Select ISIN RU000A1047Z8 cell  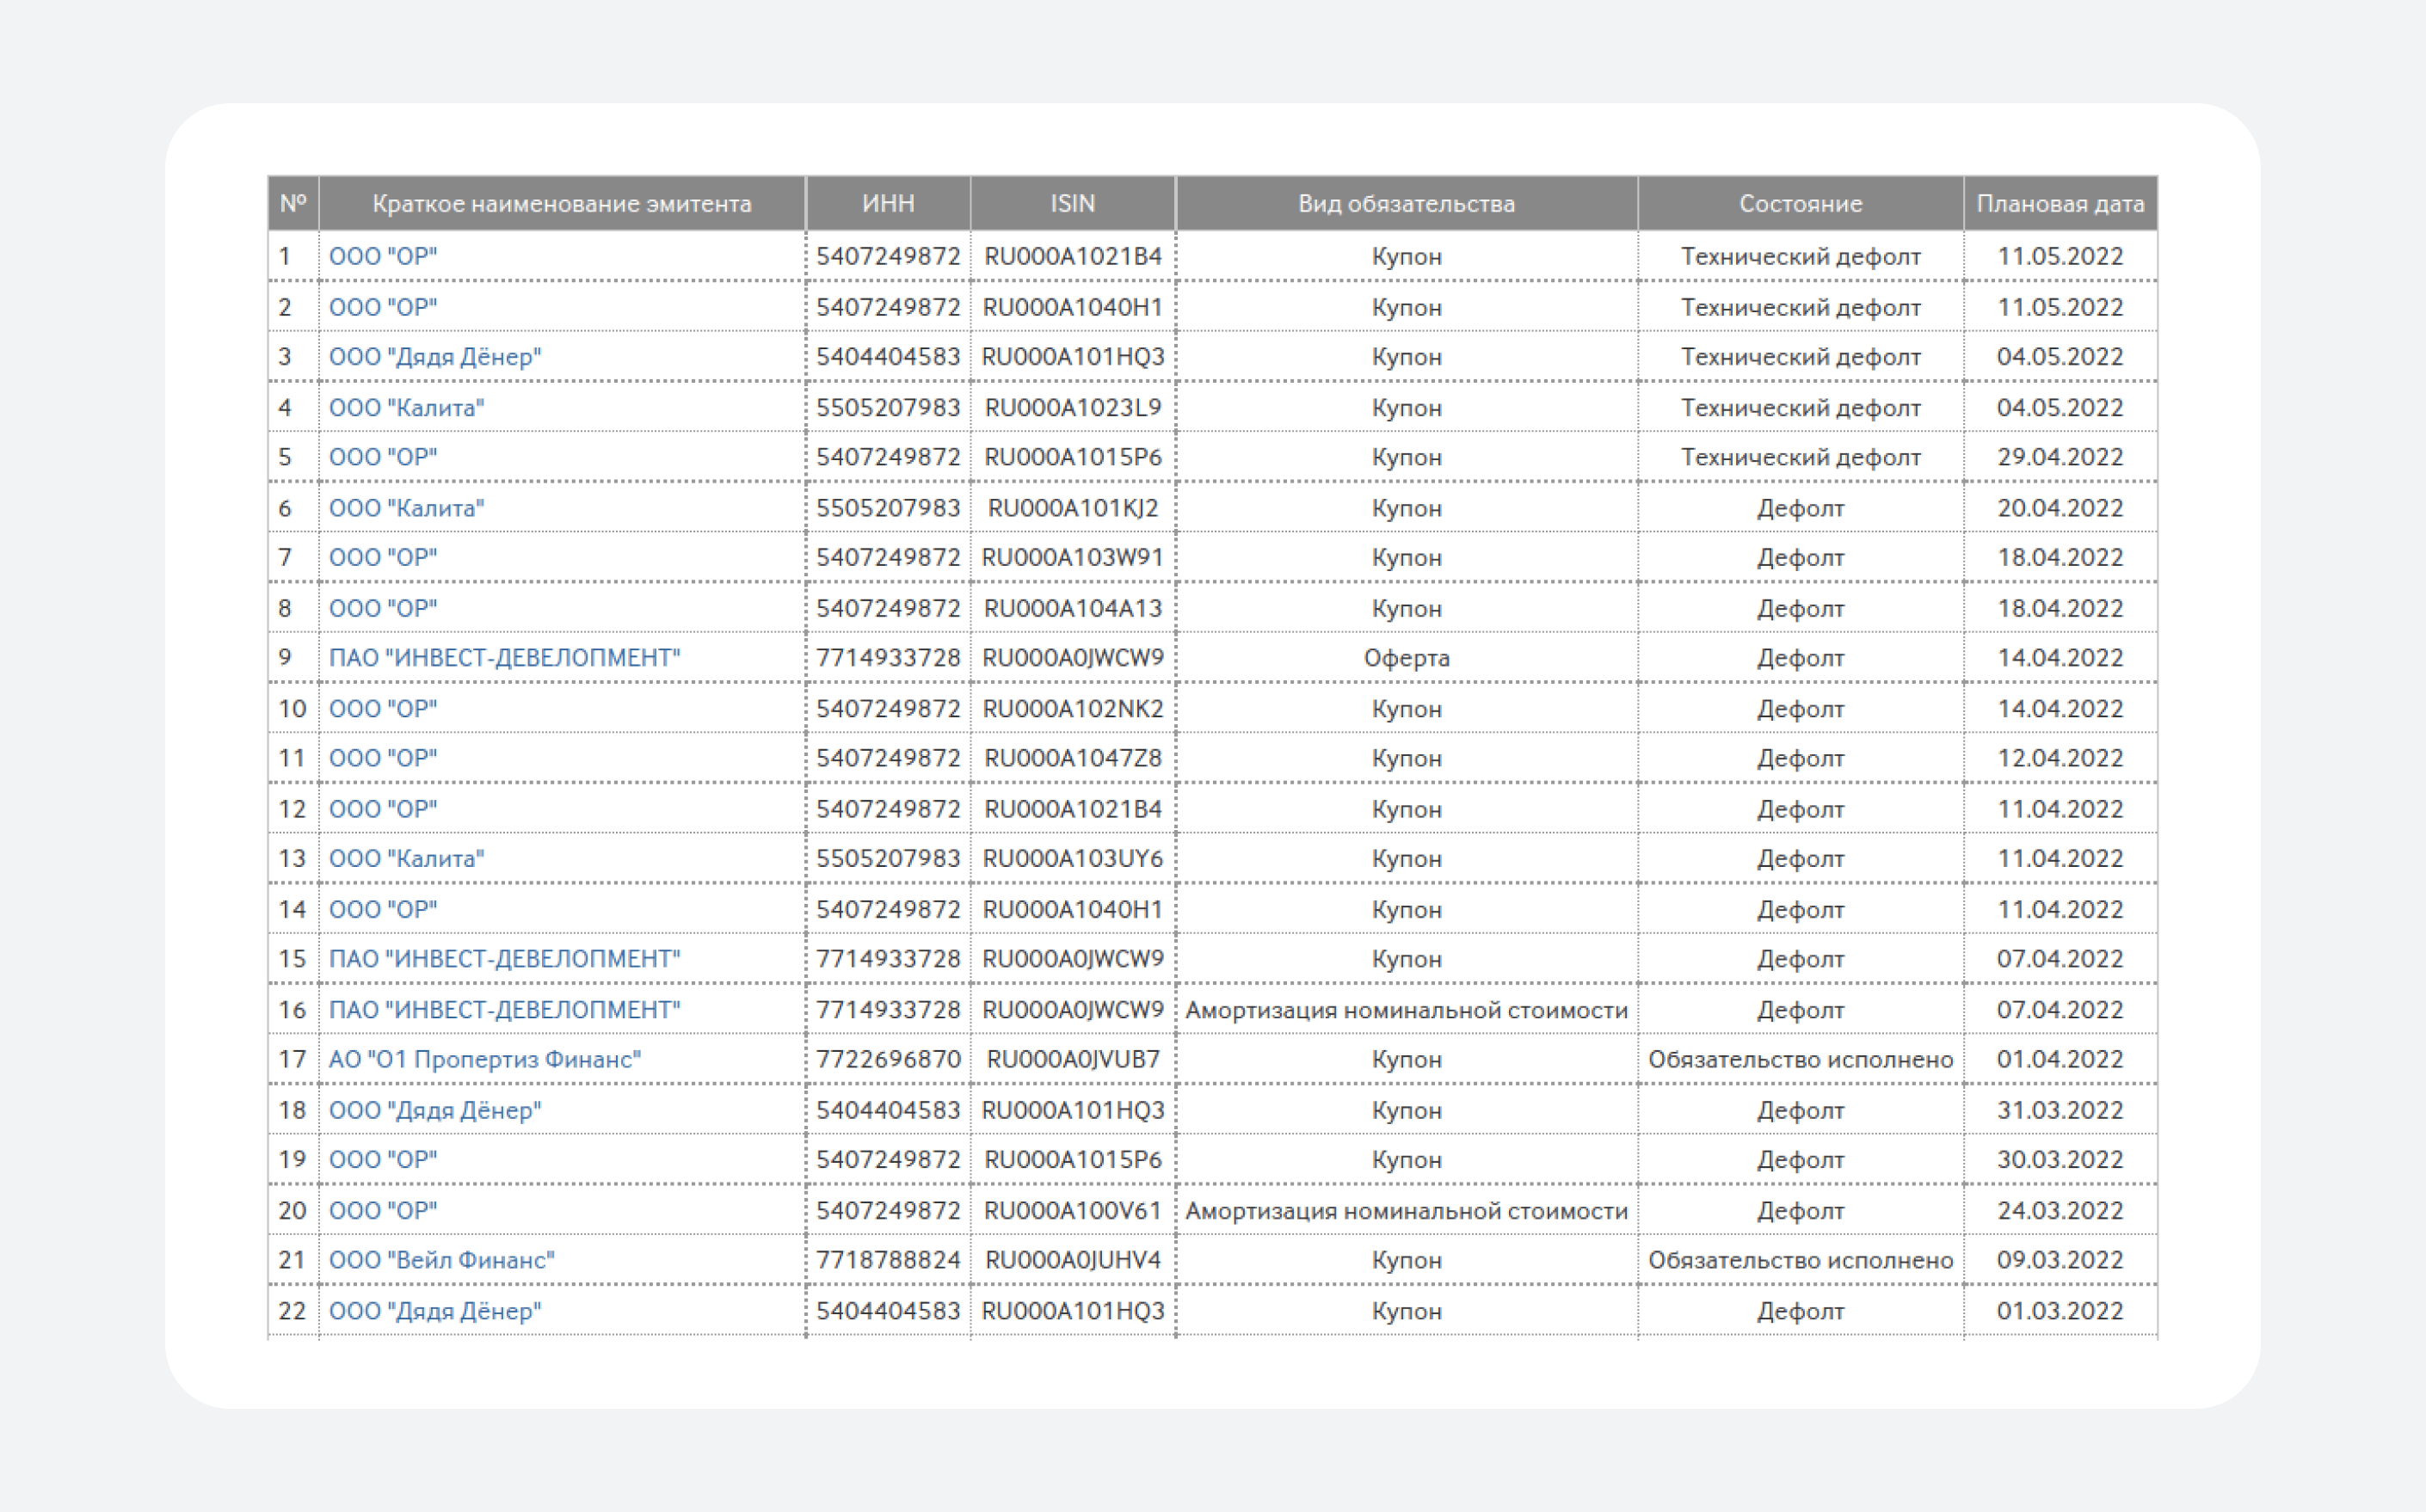[1073, 758]
